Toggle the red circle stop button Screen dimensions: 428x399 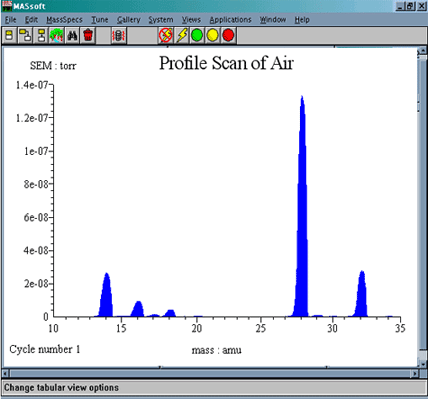(x=228, y=35)
